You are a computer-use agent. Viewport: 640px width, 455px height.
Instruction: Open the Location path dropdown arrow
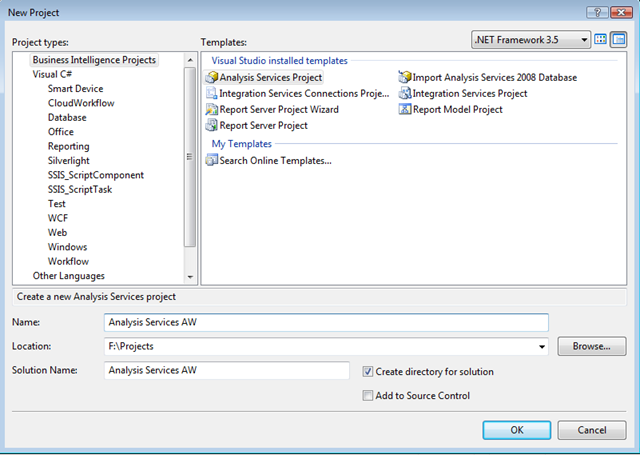click(x=542, y=346)
